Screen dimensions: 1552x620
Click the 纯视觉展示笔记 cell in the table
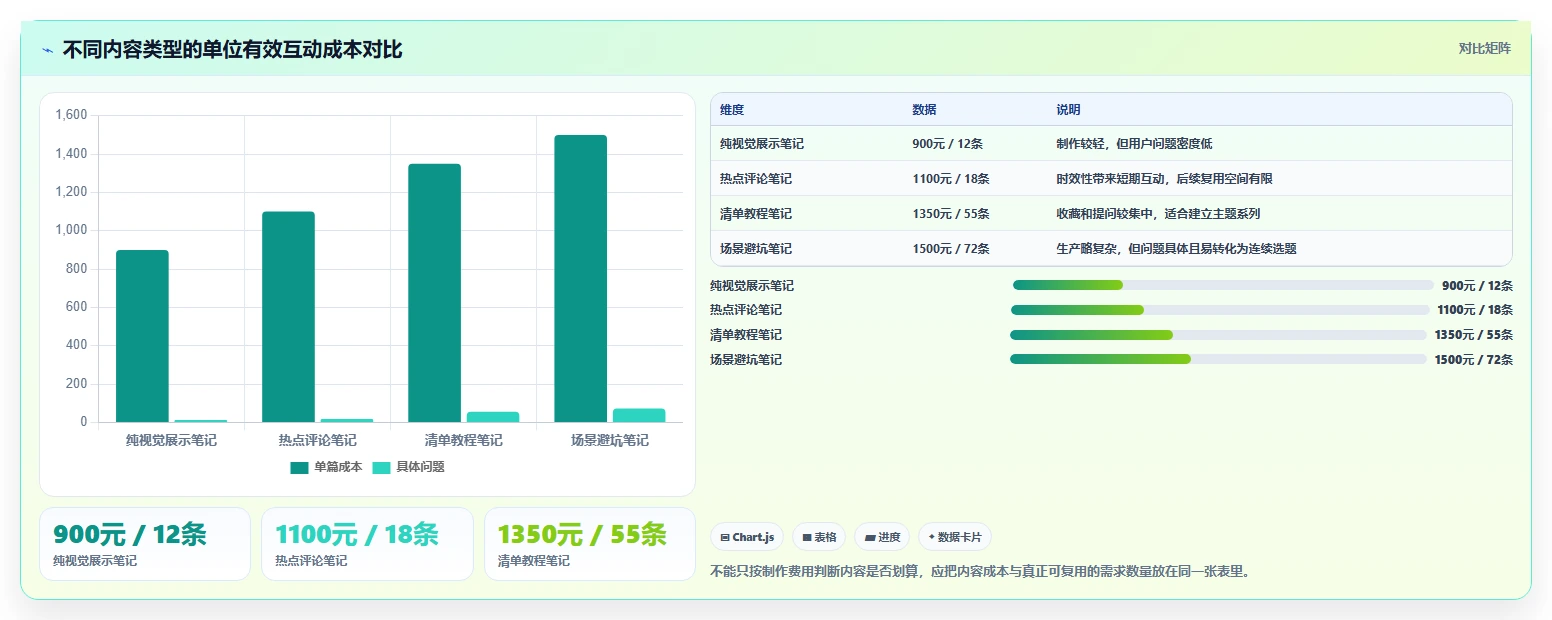(x=762, y=144)
